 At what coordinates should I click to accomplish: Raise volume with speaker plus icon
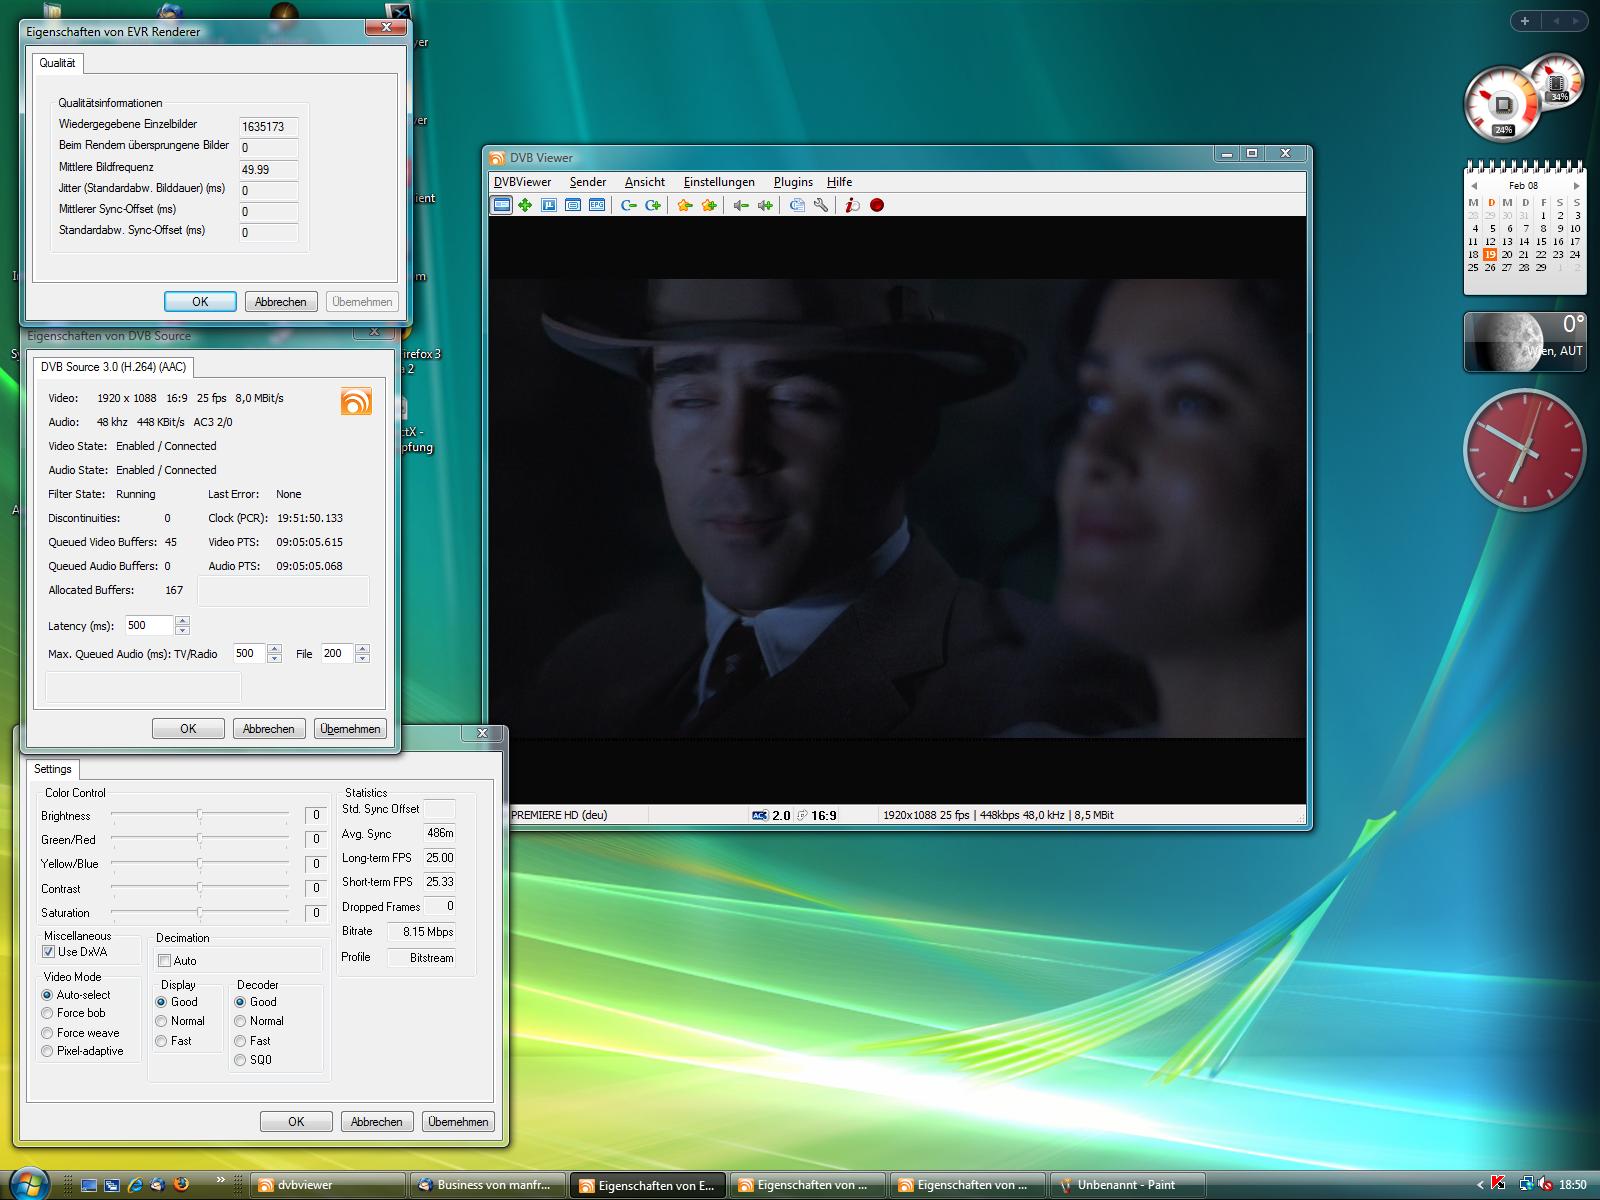click(x=765, y=205)
